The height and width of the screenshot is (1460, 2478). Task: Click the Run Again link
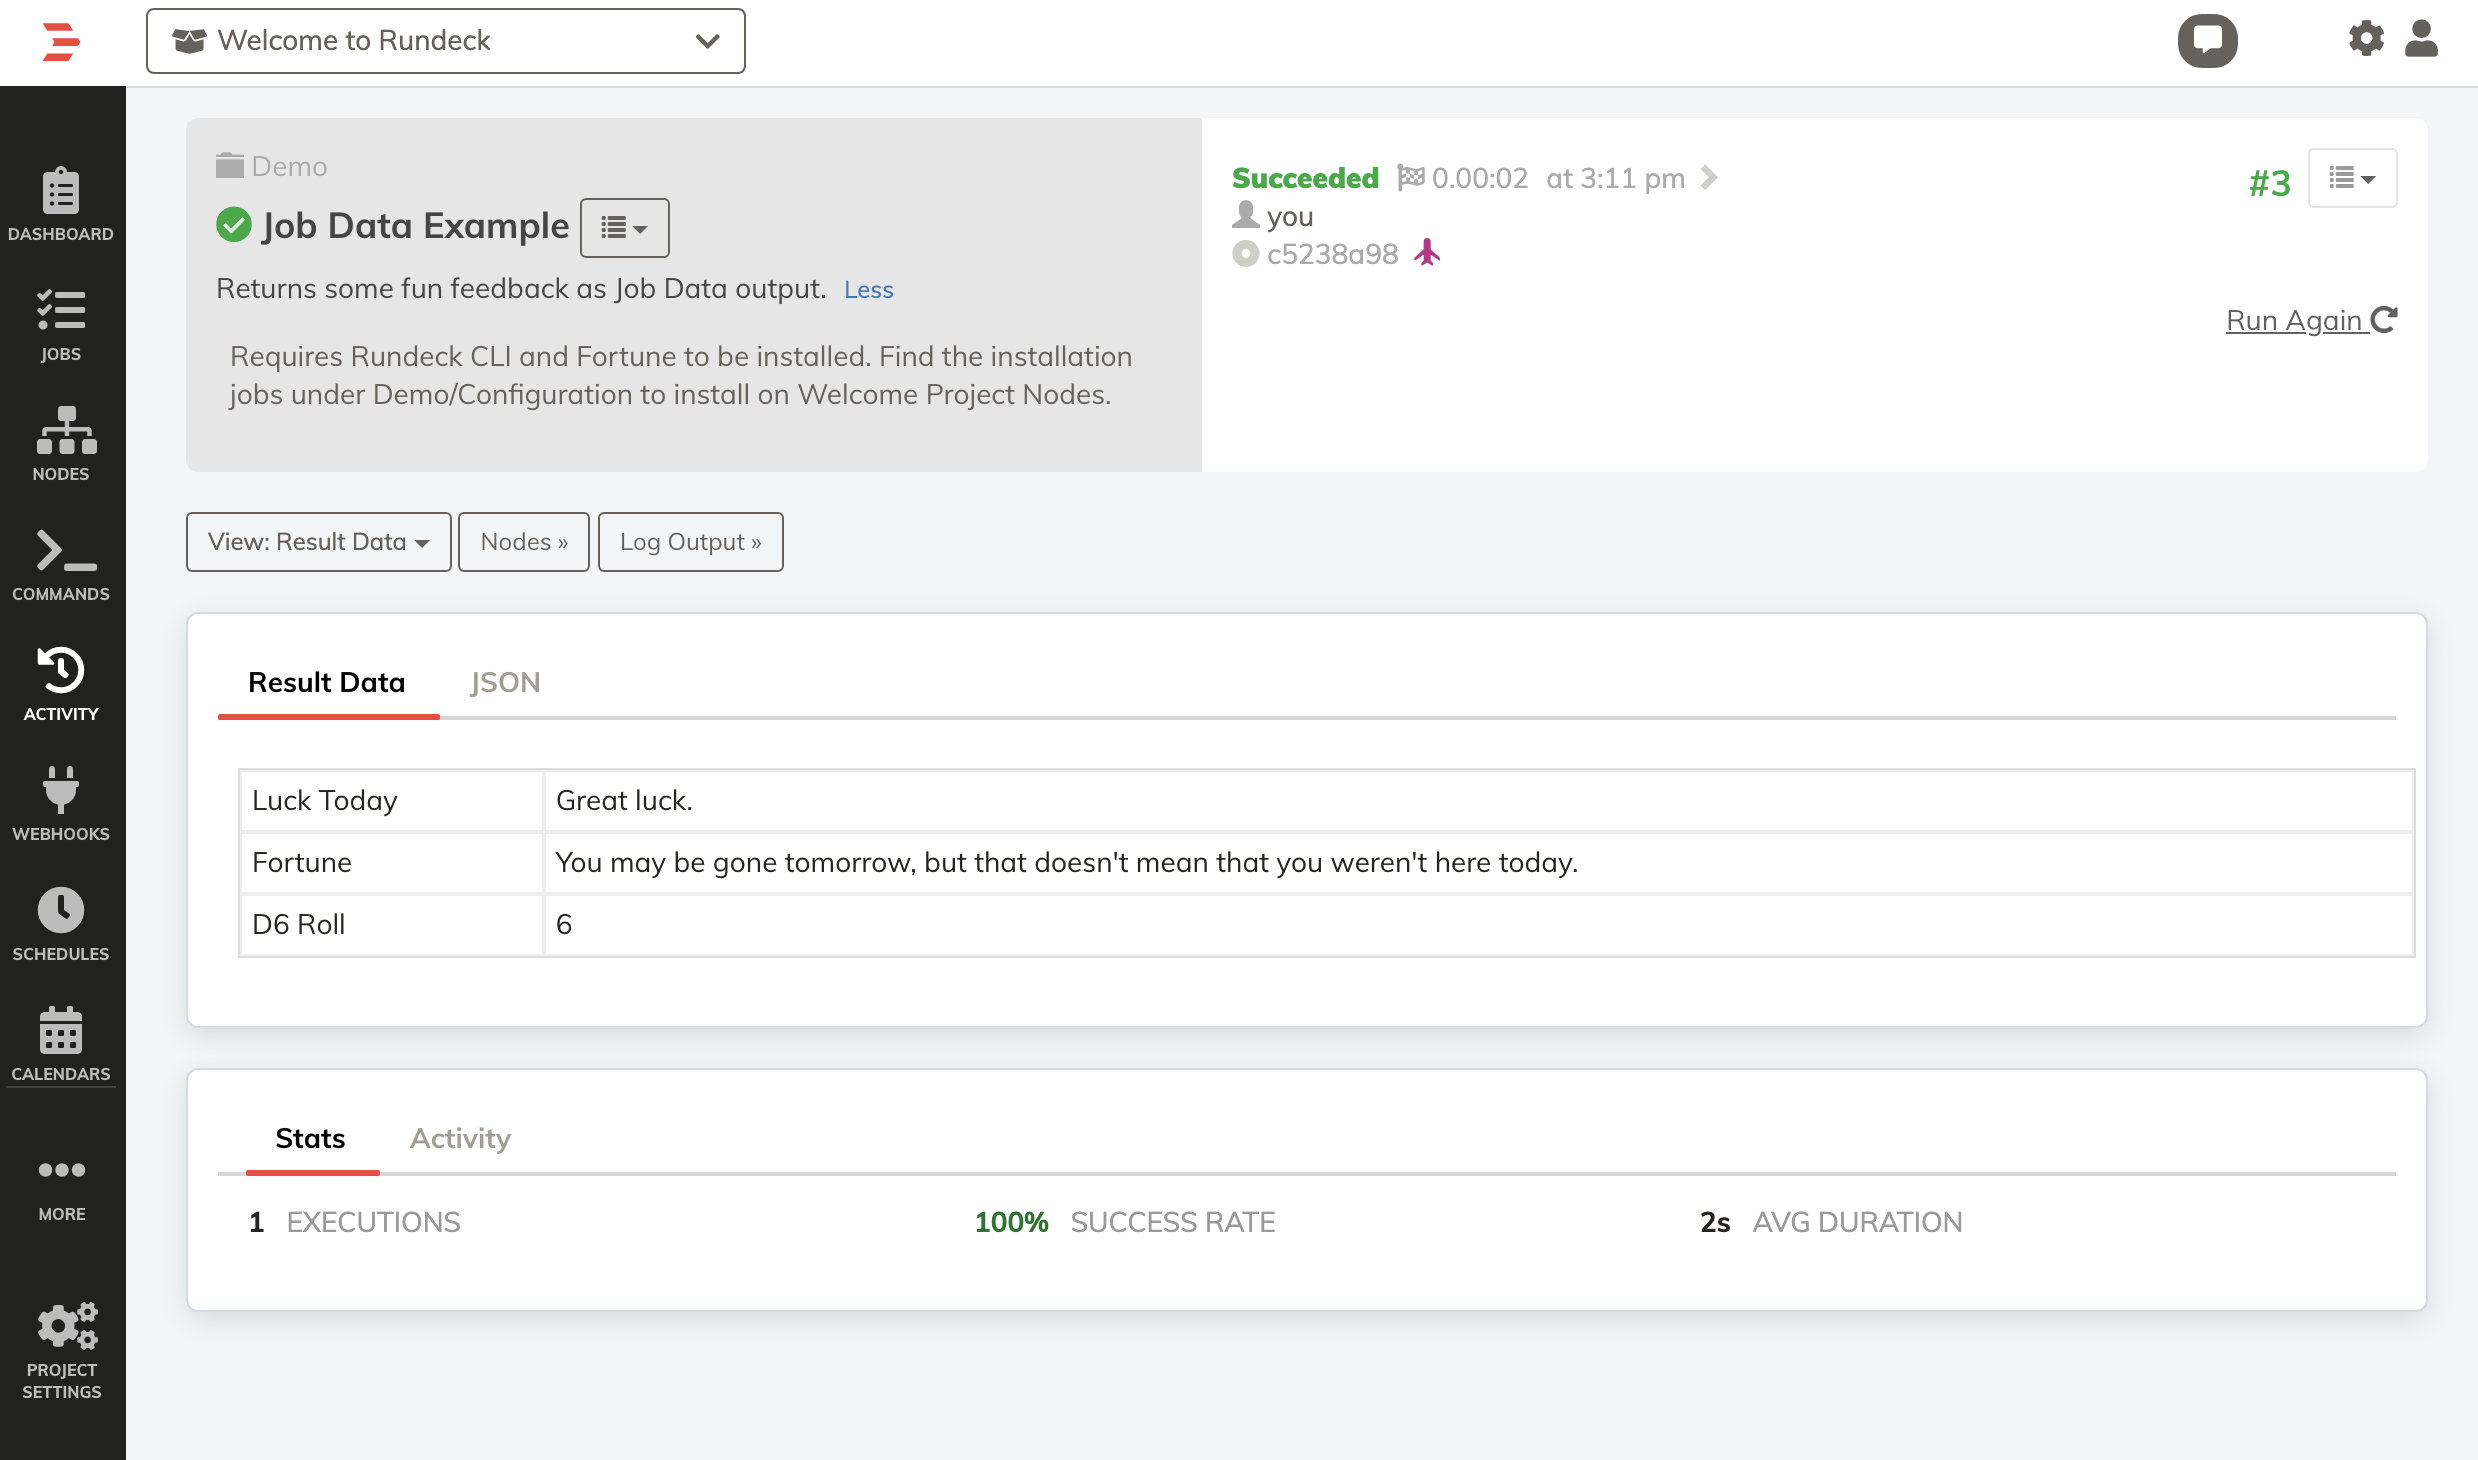tap(2311, 320)
